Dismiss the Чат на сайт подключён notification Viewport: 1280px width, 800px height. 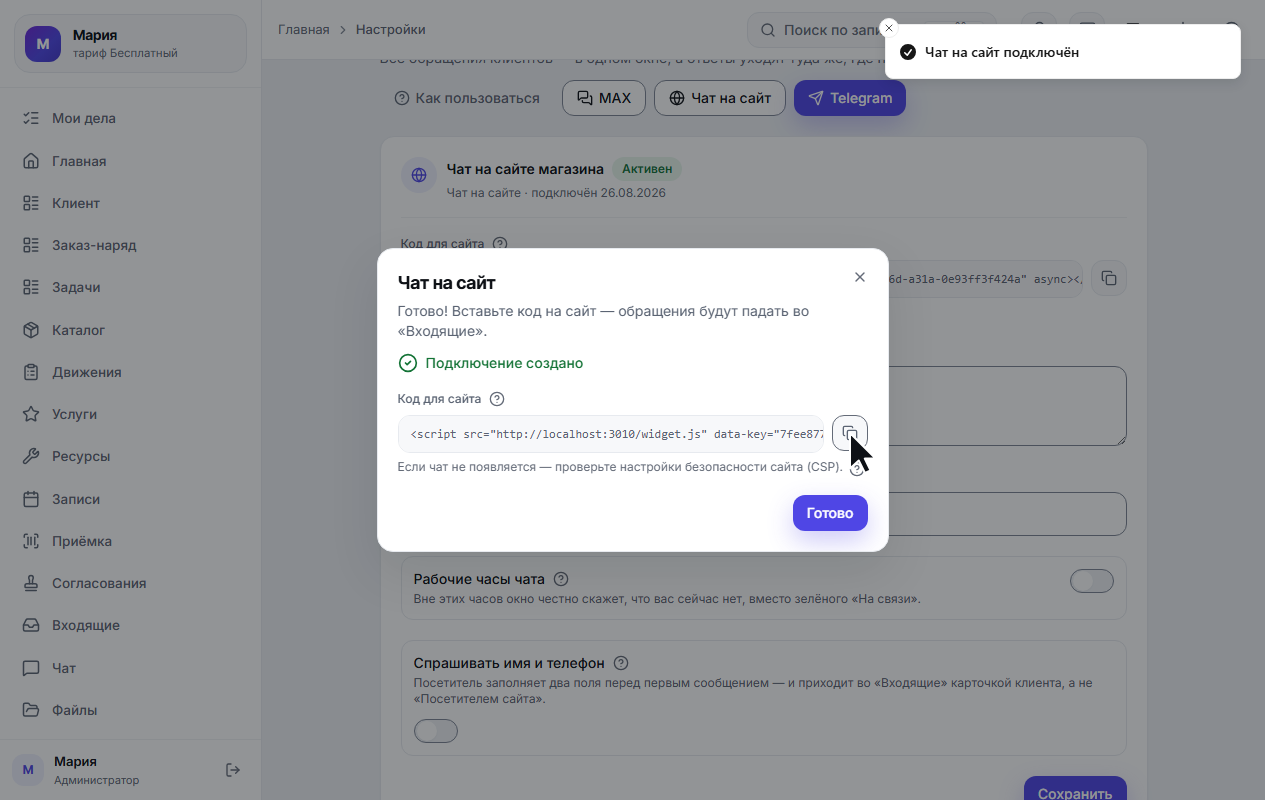[x=889, y=28]
